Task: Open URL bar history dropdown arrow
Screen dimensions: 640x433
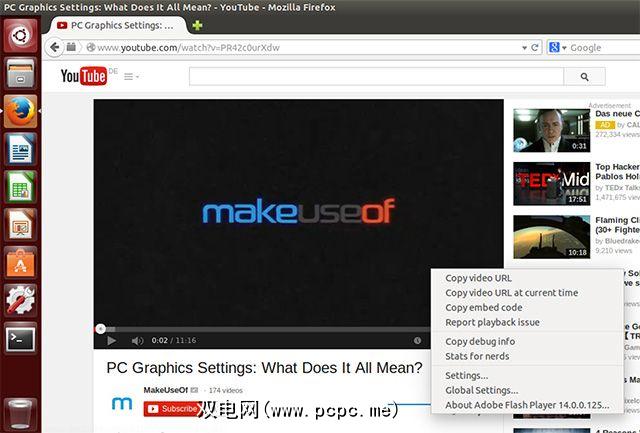Action: (x=524, y=48)
